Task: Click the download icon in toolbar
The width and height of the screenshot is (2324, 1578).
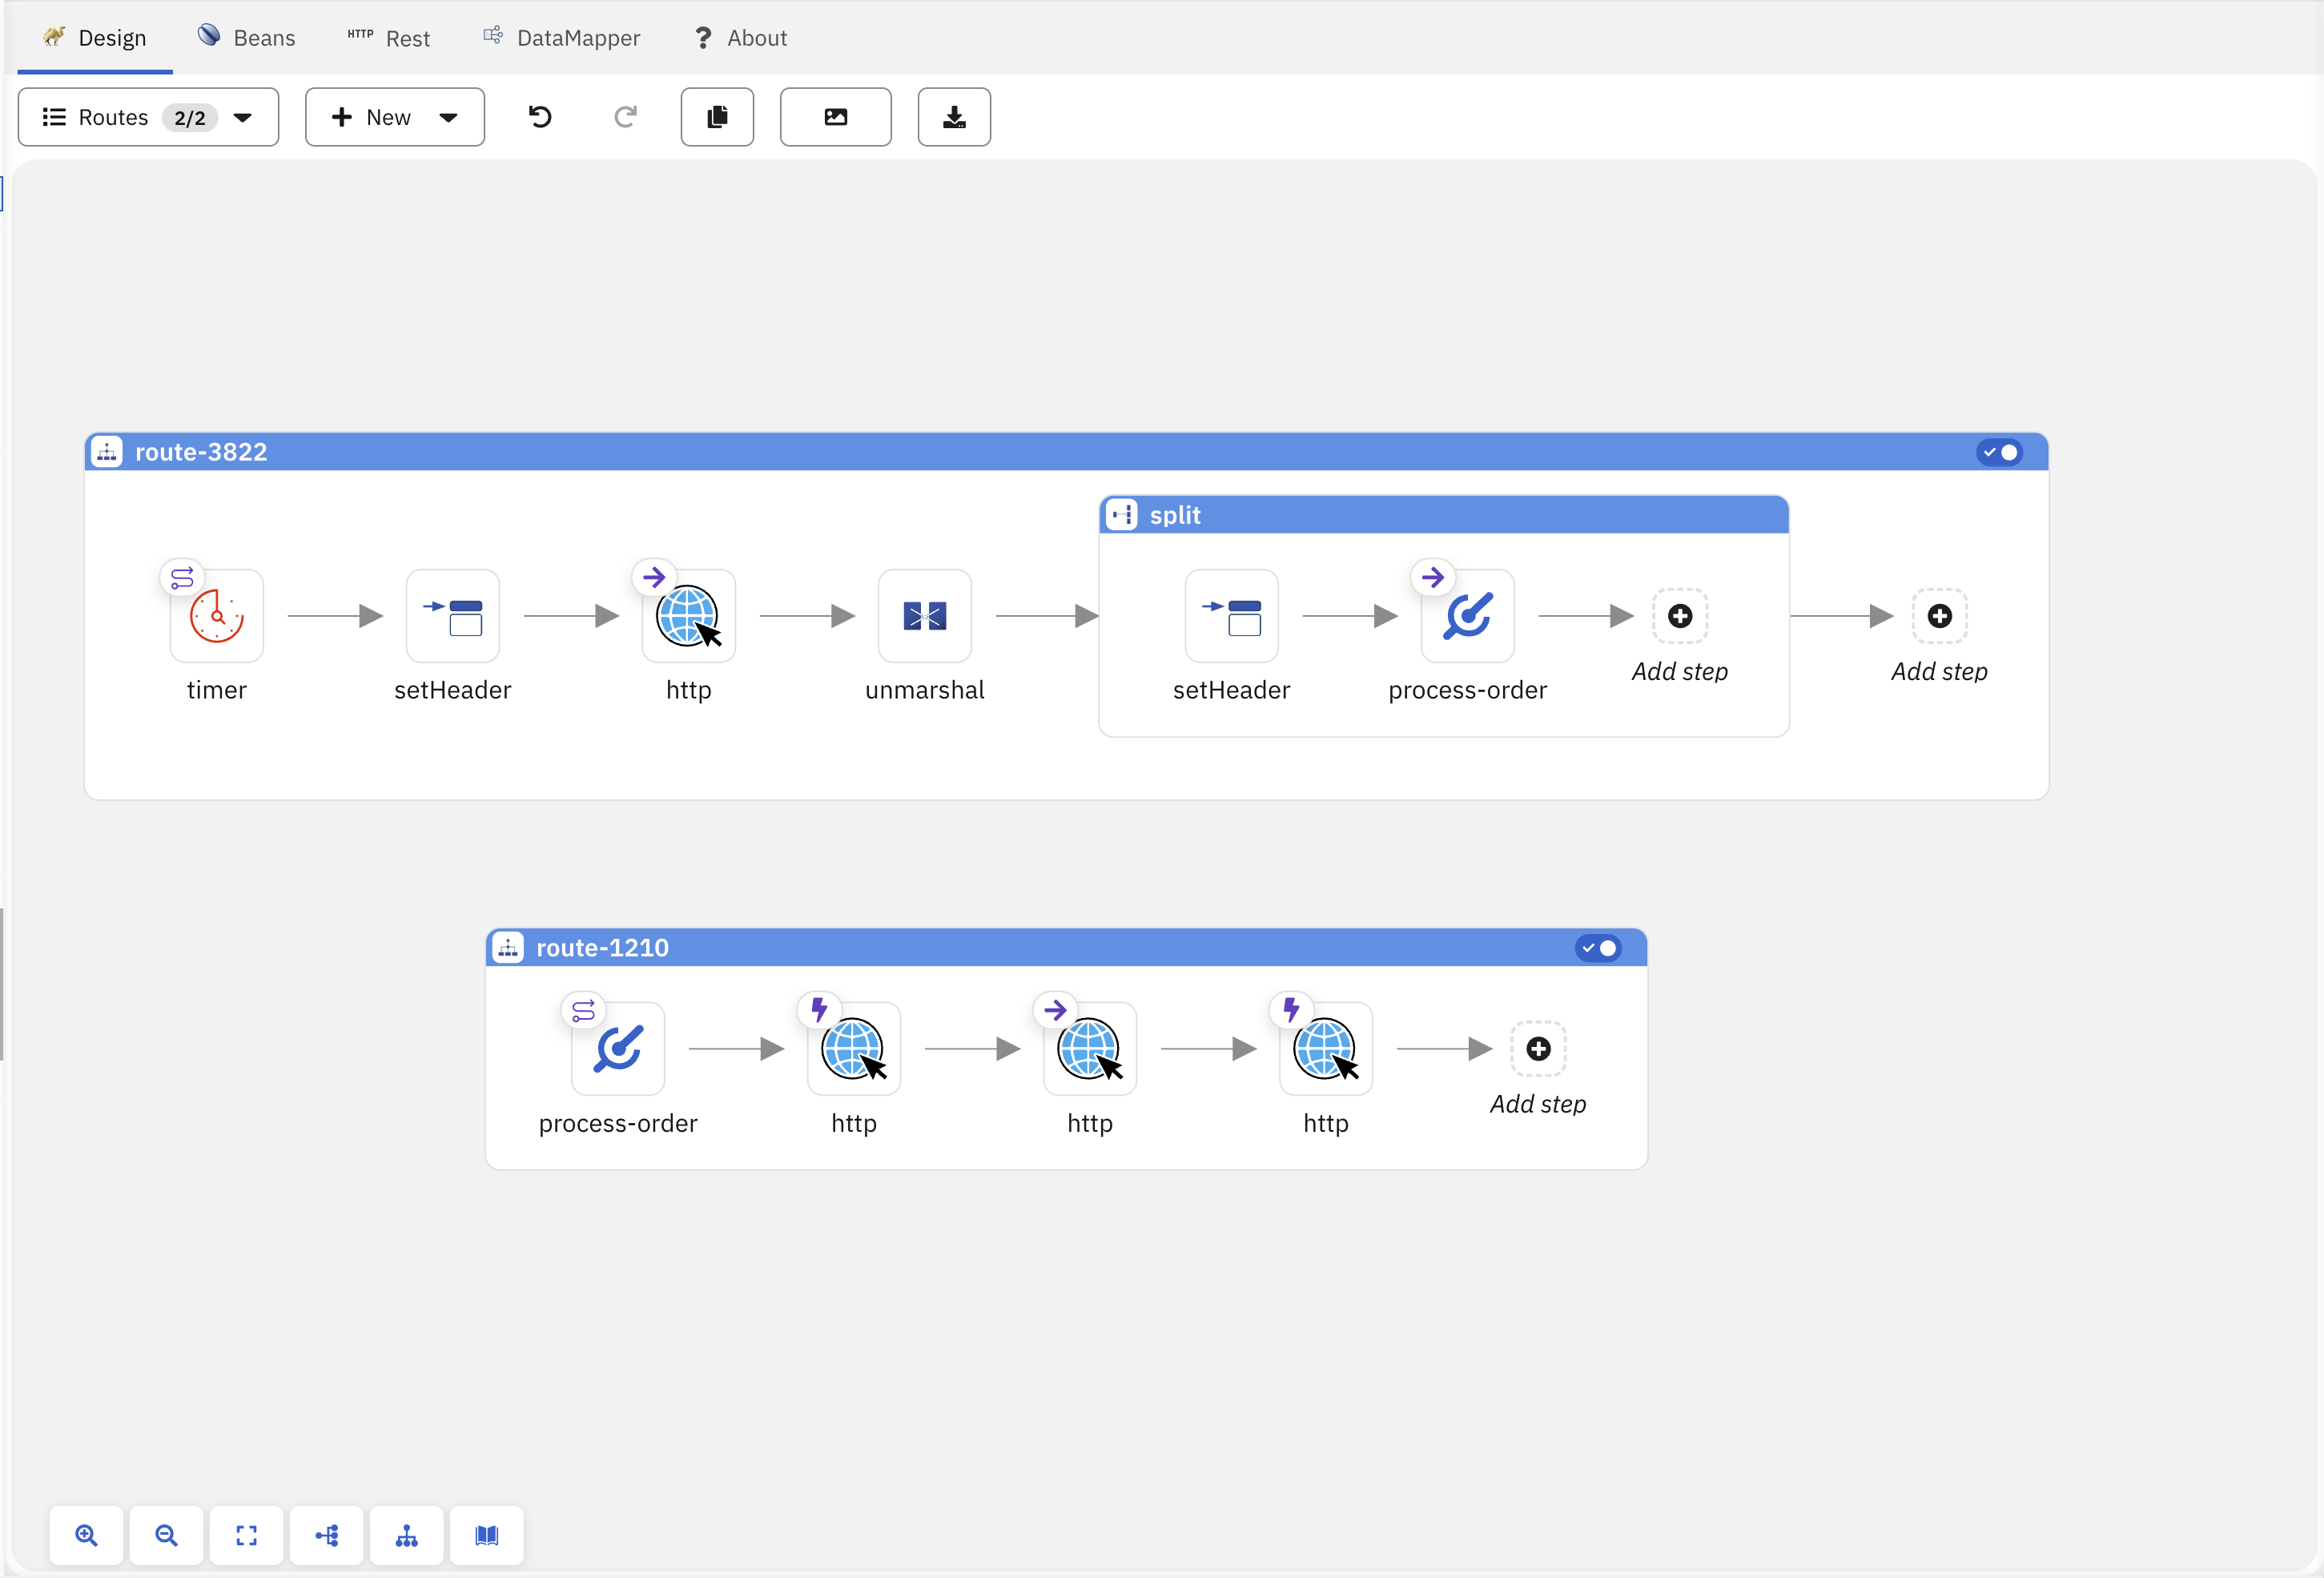Action: 955,117
